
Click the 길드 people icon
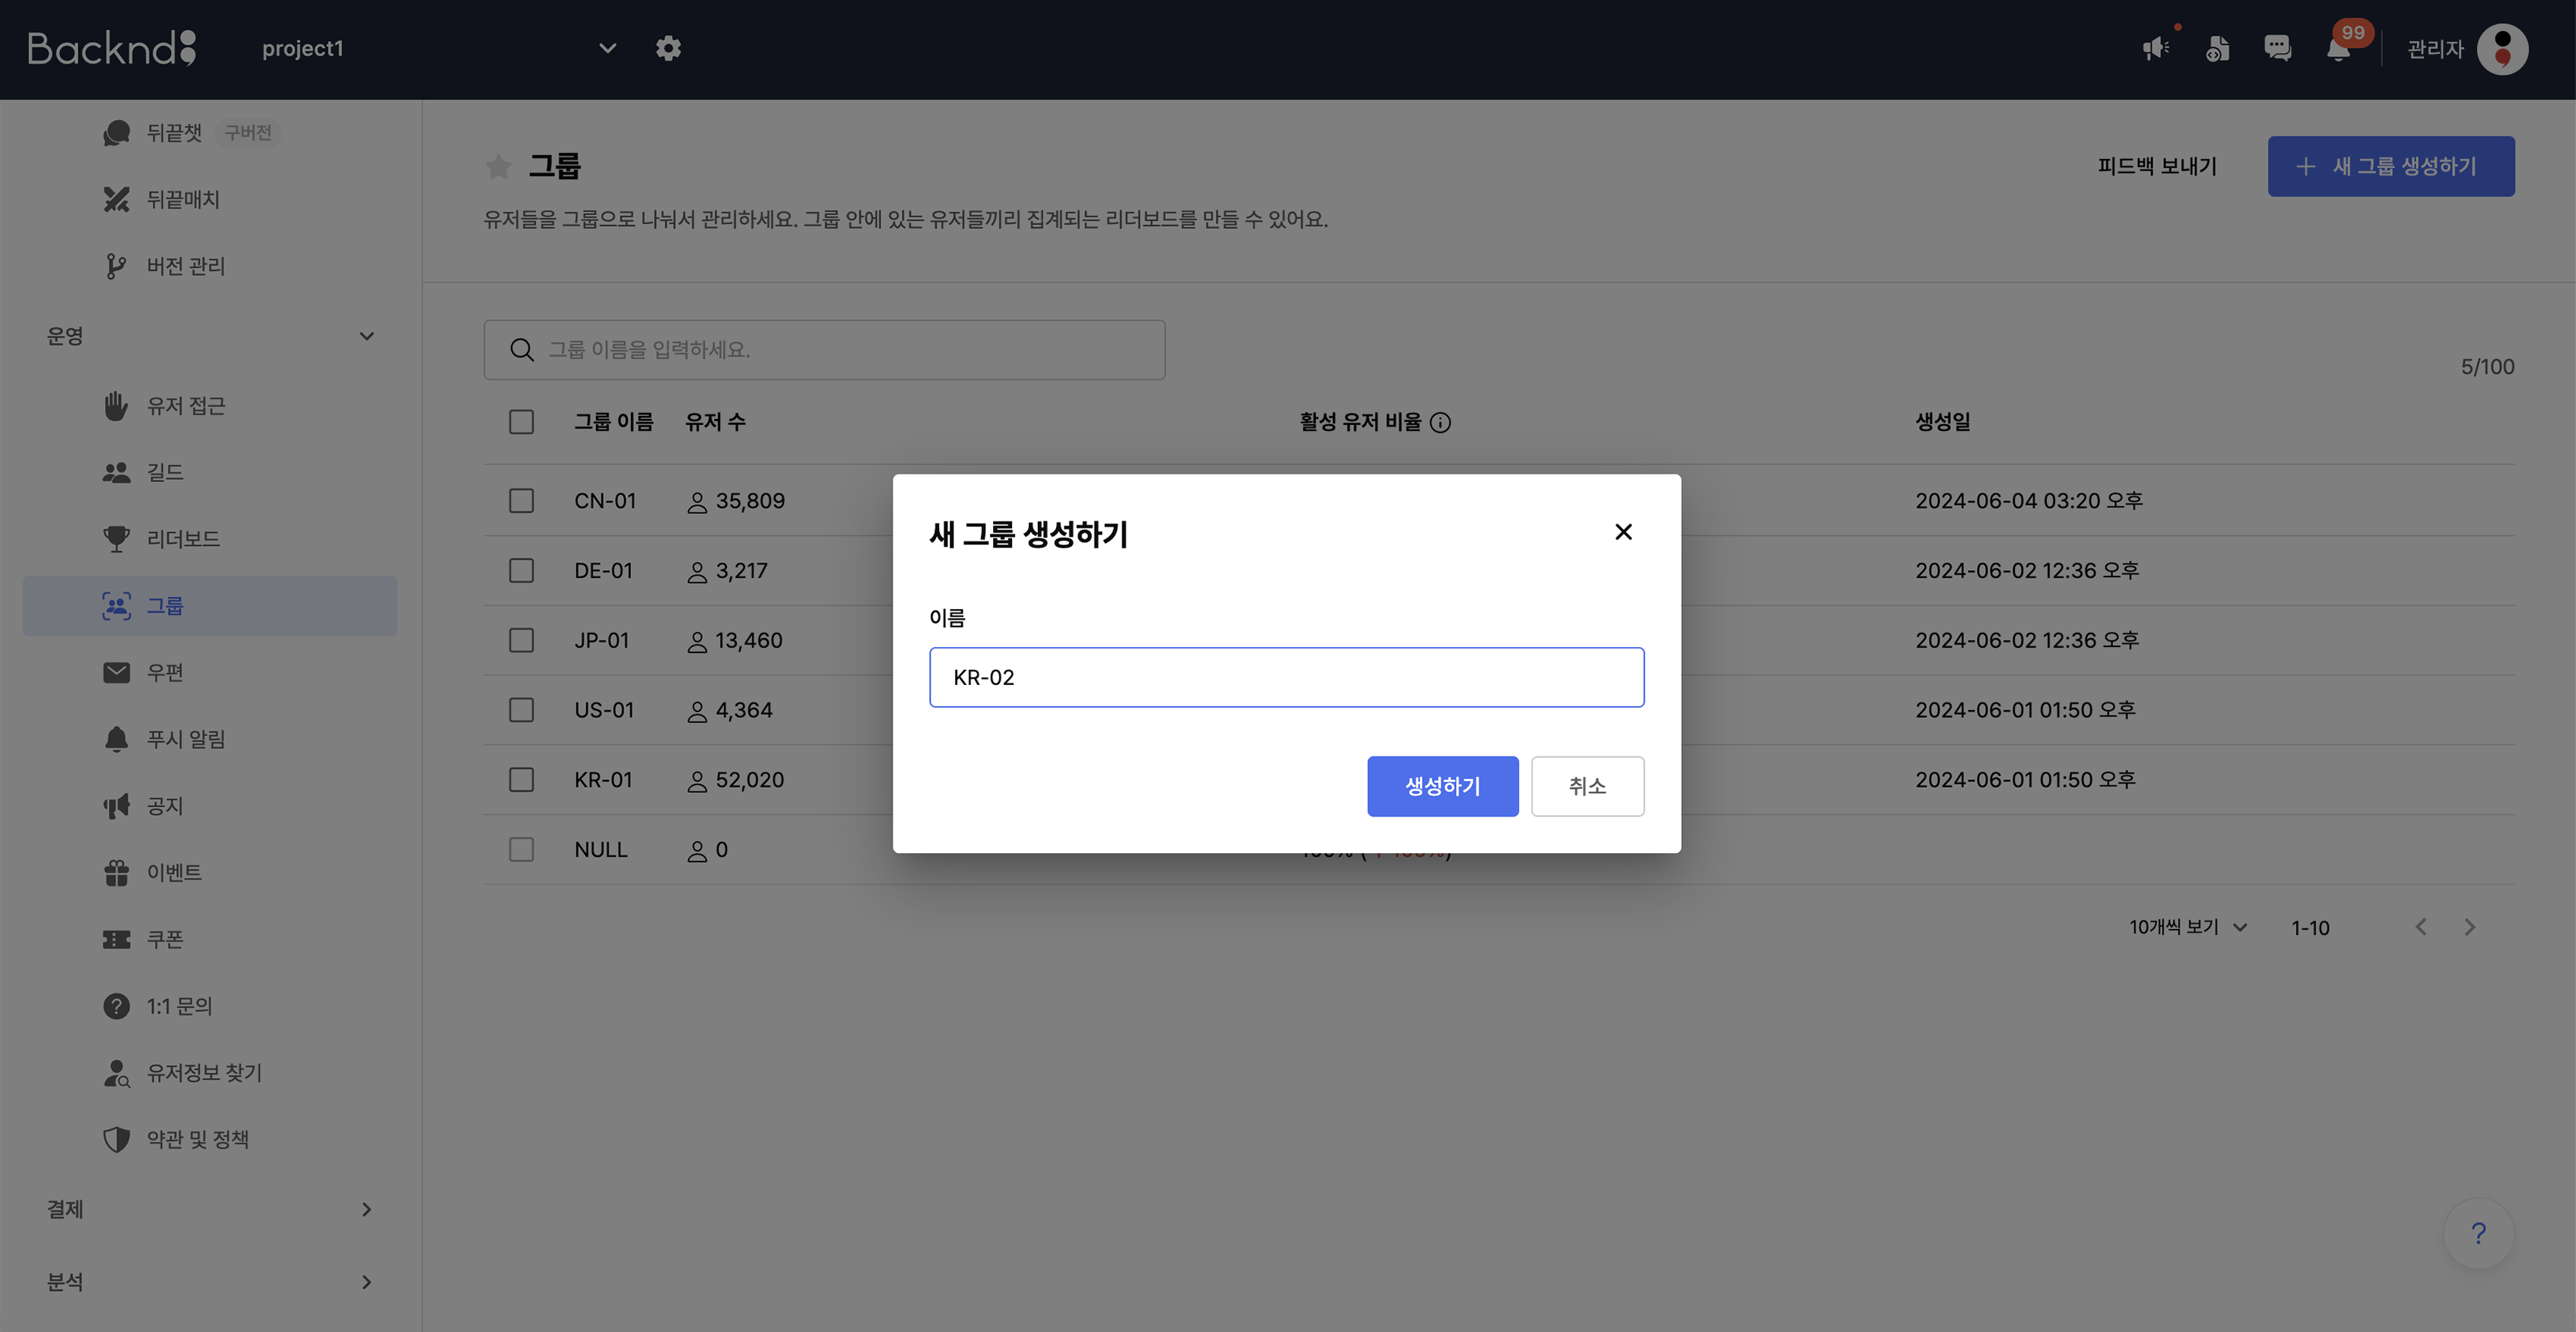(116, 472)
